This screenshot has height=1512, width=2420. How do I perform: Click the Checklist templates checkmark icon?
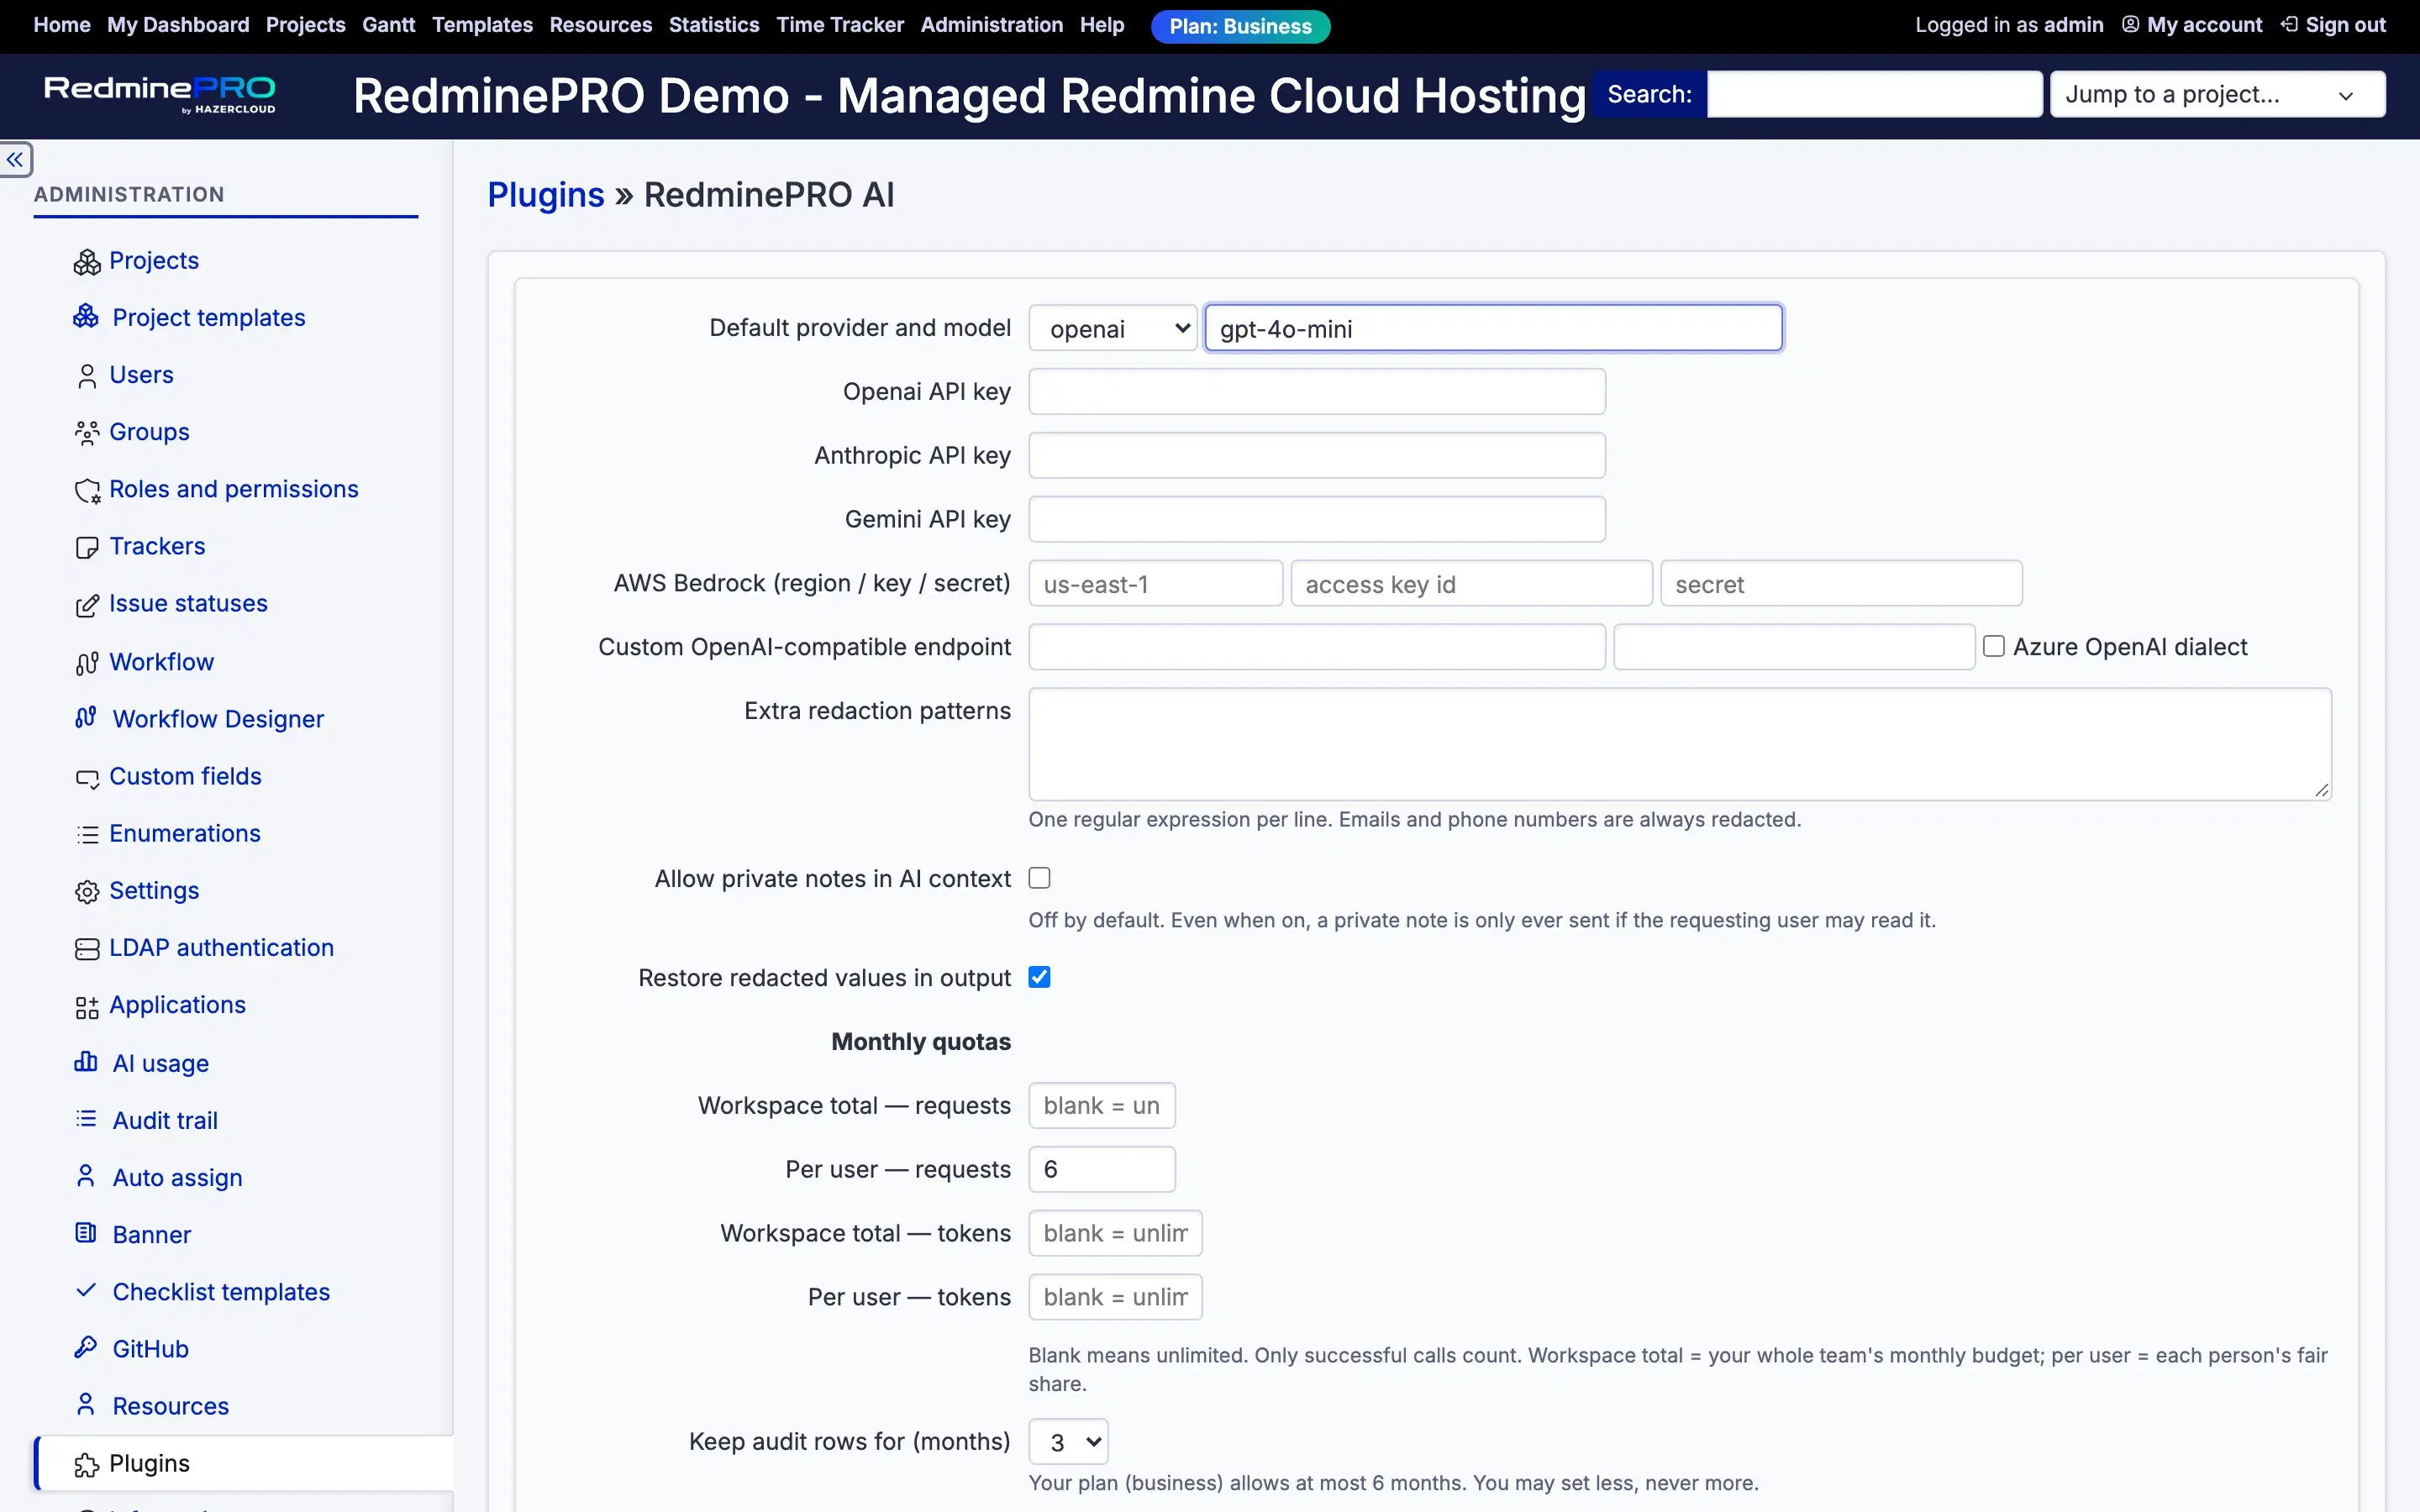pyautogui.click(x=86, y=1290)
